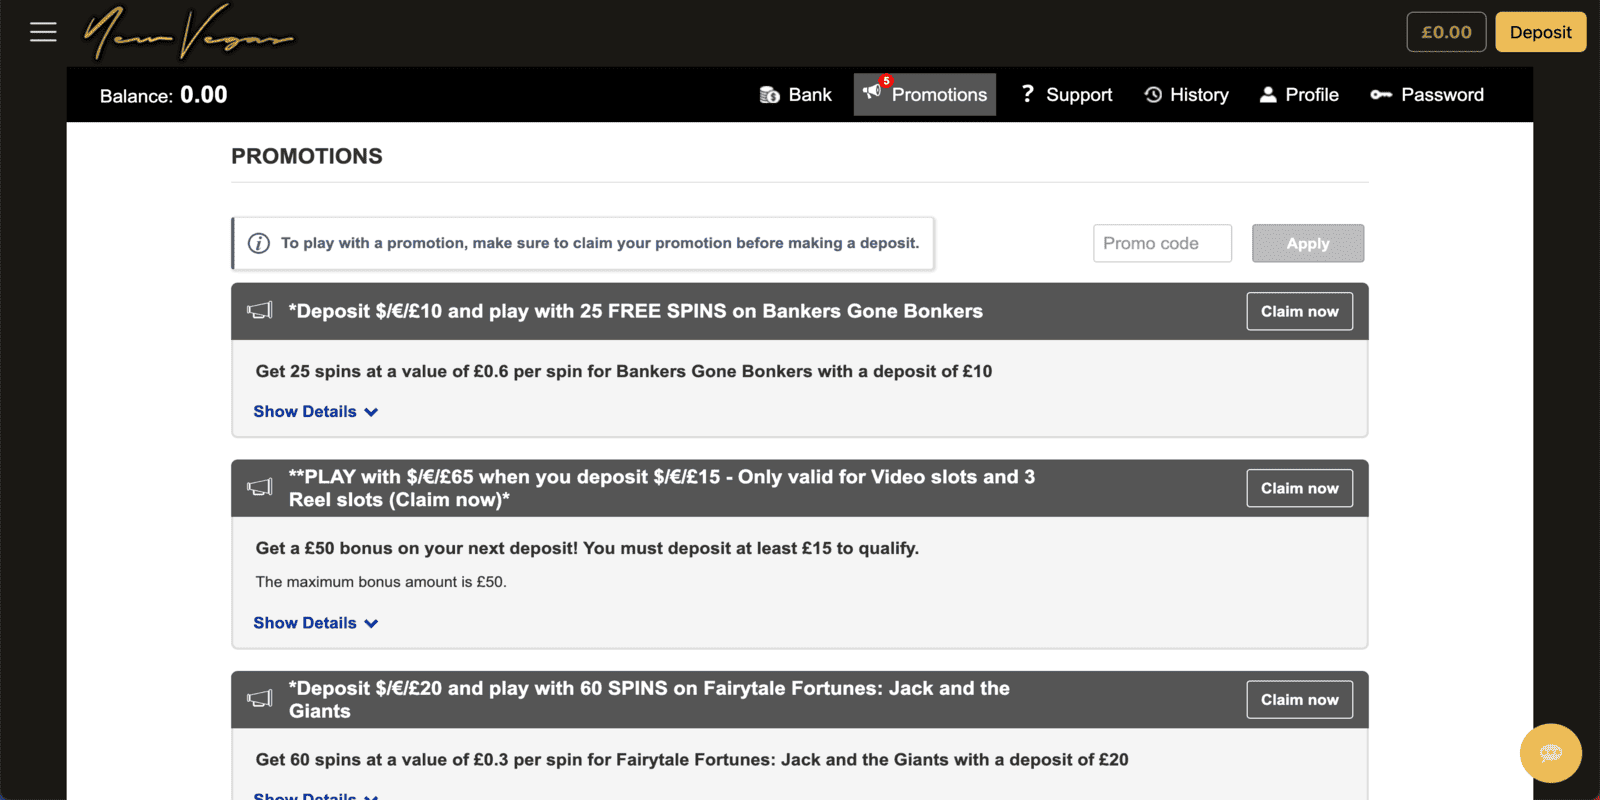Expand Show Details for Bankers Gone Bonkers offer
This screenshot has width=1600, height=800.
[x=315, y=412]
